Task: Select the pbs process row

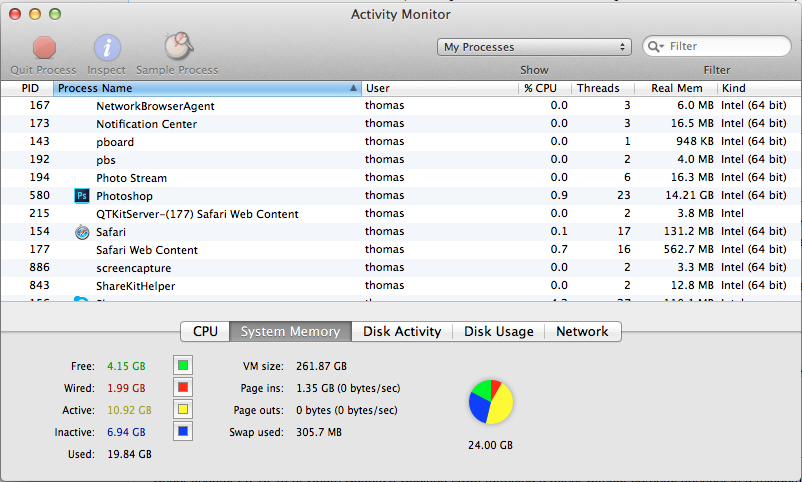Action: [401, 159]
